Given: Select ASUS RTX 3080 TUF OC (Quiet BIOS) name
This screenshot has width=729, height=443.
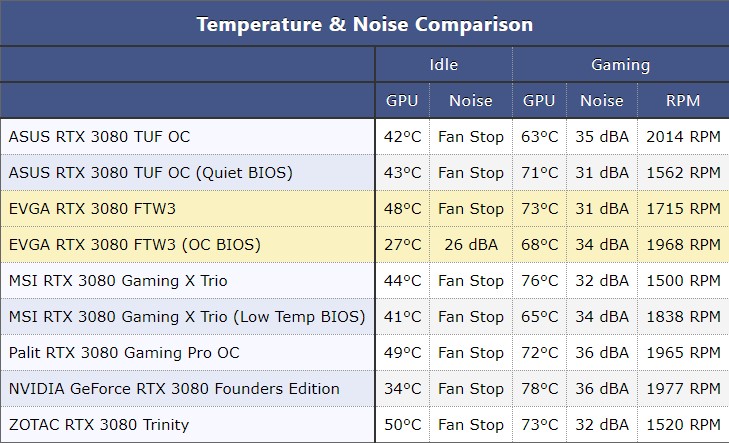Looking at the screenshot, I should (150, 172).
